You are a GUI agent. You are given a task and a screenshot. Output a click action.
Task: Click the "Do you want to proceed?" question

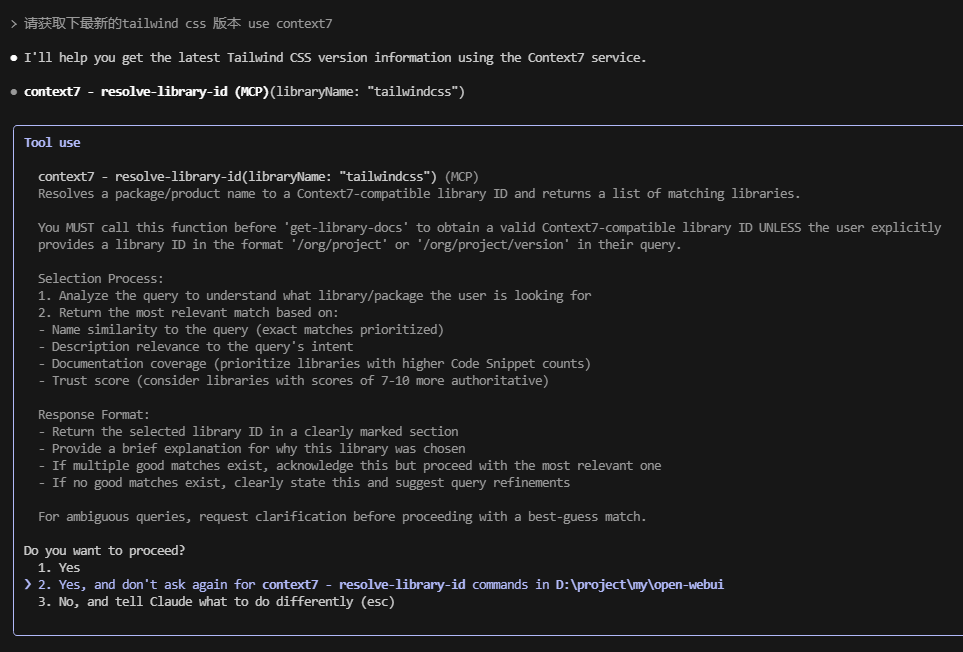pyautogui.click(x=104, y=550)
